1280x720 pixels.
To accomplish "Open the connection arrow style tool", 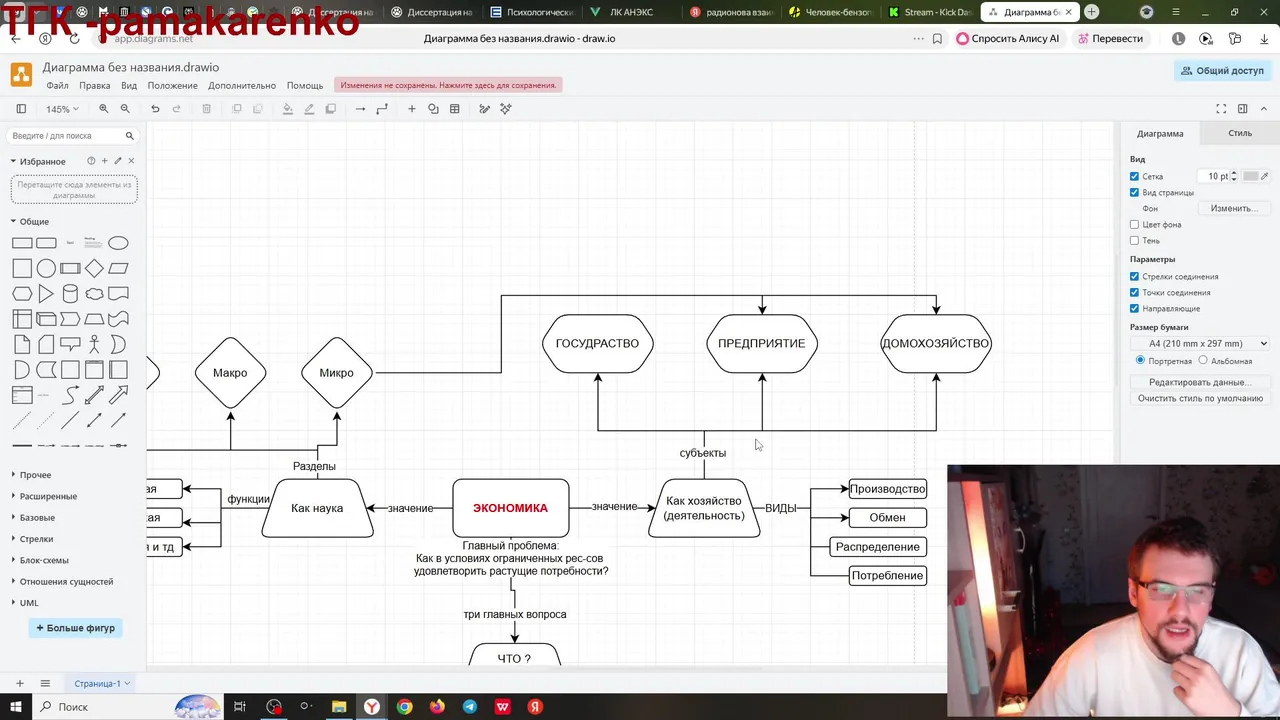I will click(x=360, y=109).
